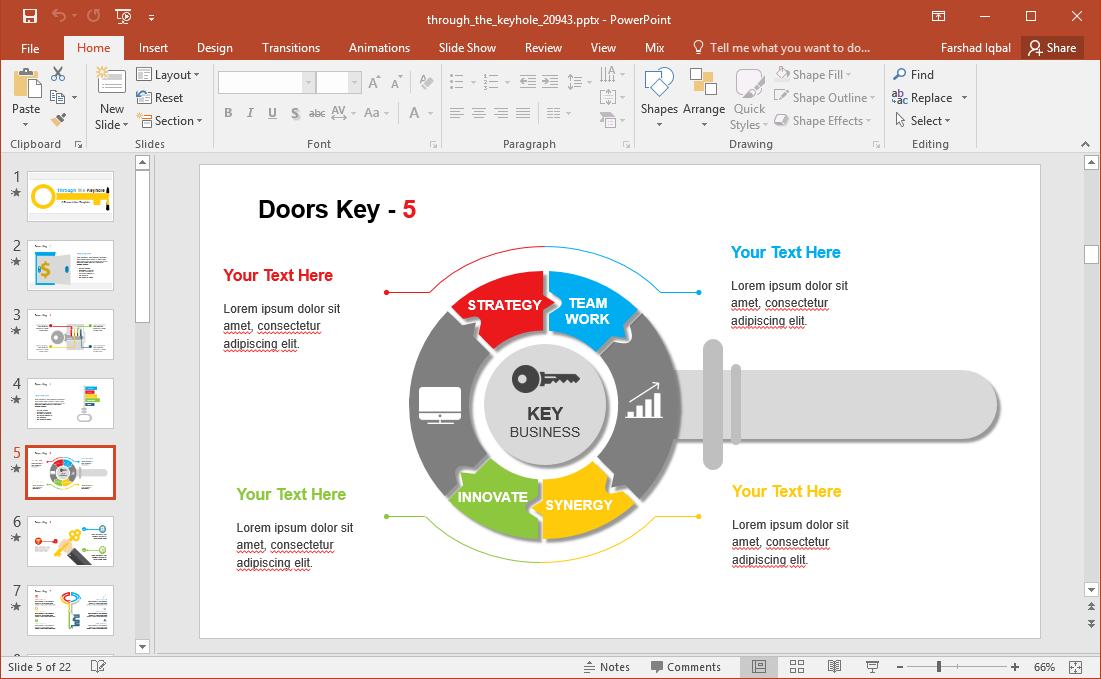The height and width of the screenshot is (679, 1101).
Task: Toggle Normal view in the status bar
Action: click(x=759, y=667)
